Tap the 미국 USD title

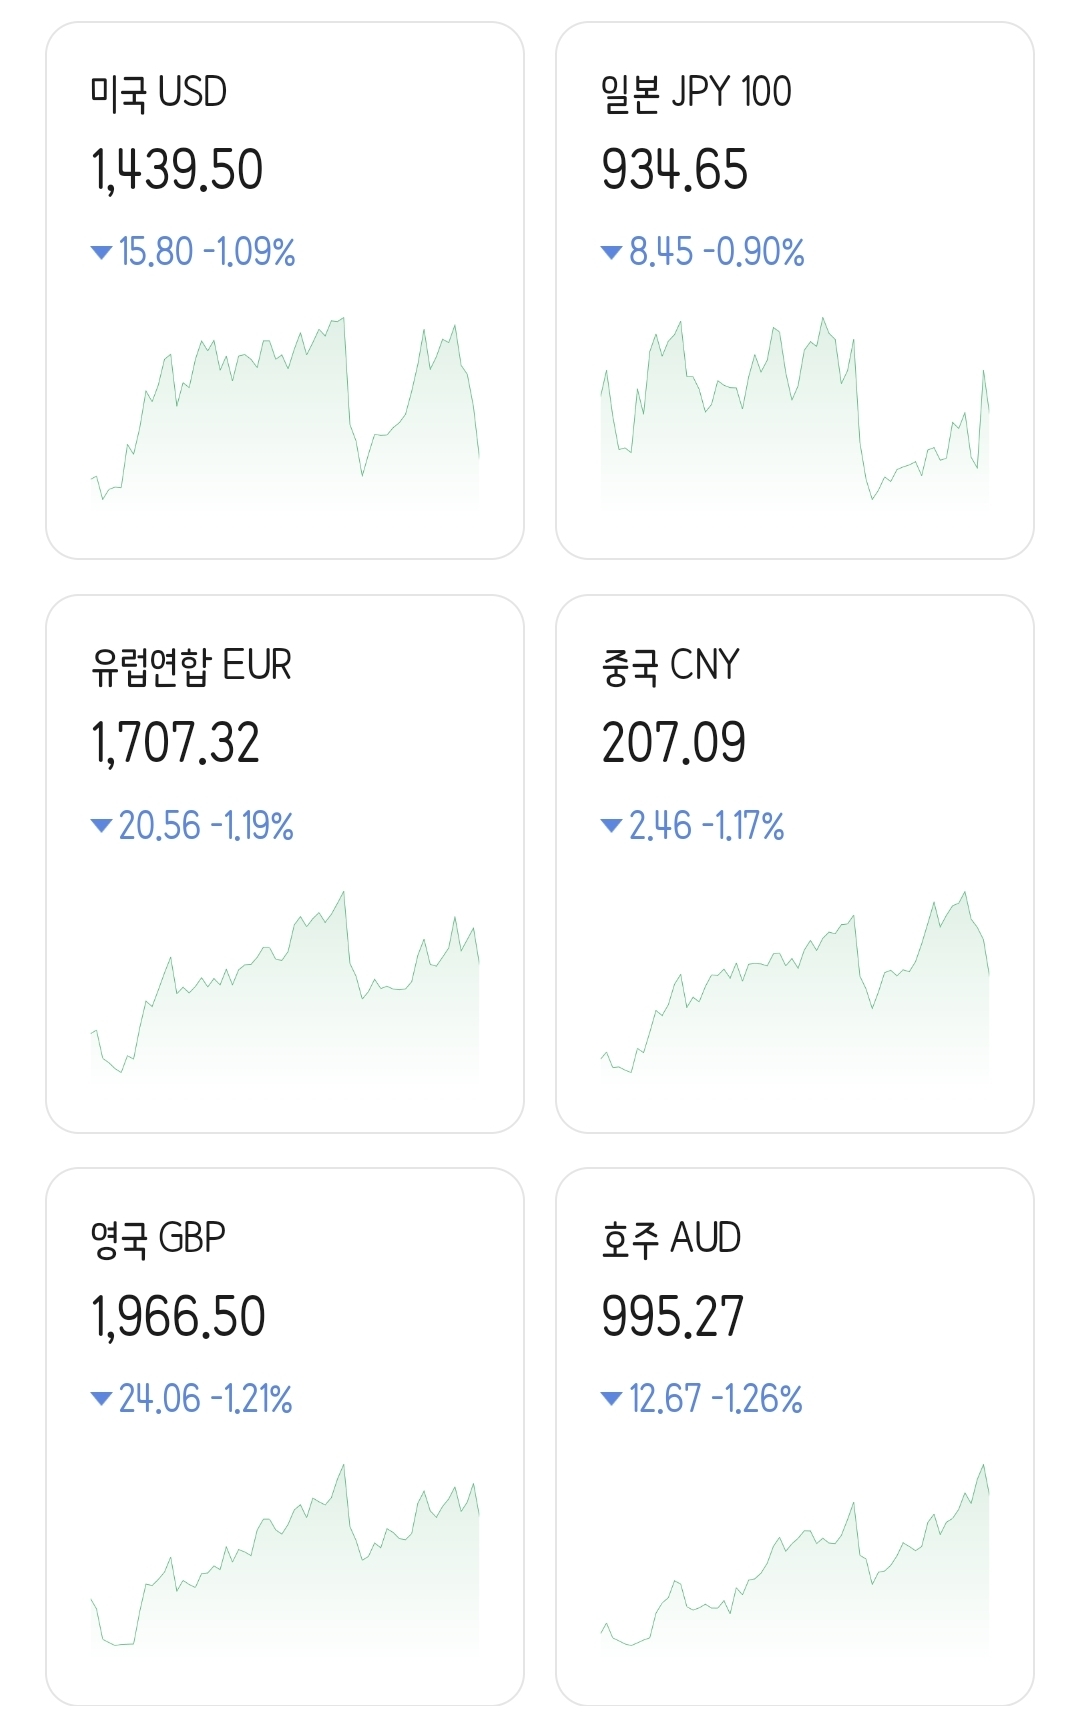tap(159, 93)
